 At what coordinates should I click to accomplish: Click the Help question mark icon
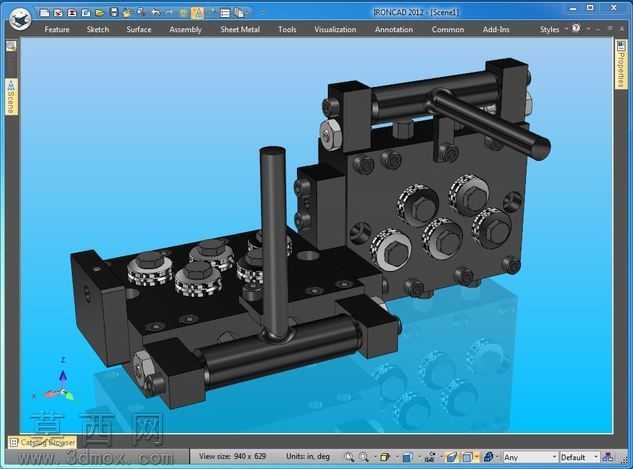coord(576,28)
